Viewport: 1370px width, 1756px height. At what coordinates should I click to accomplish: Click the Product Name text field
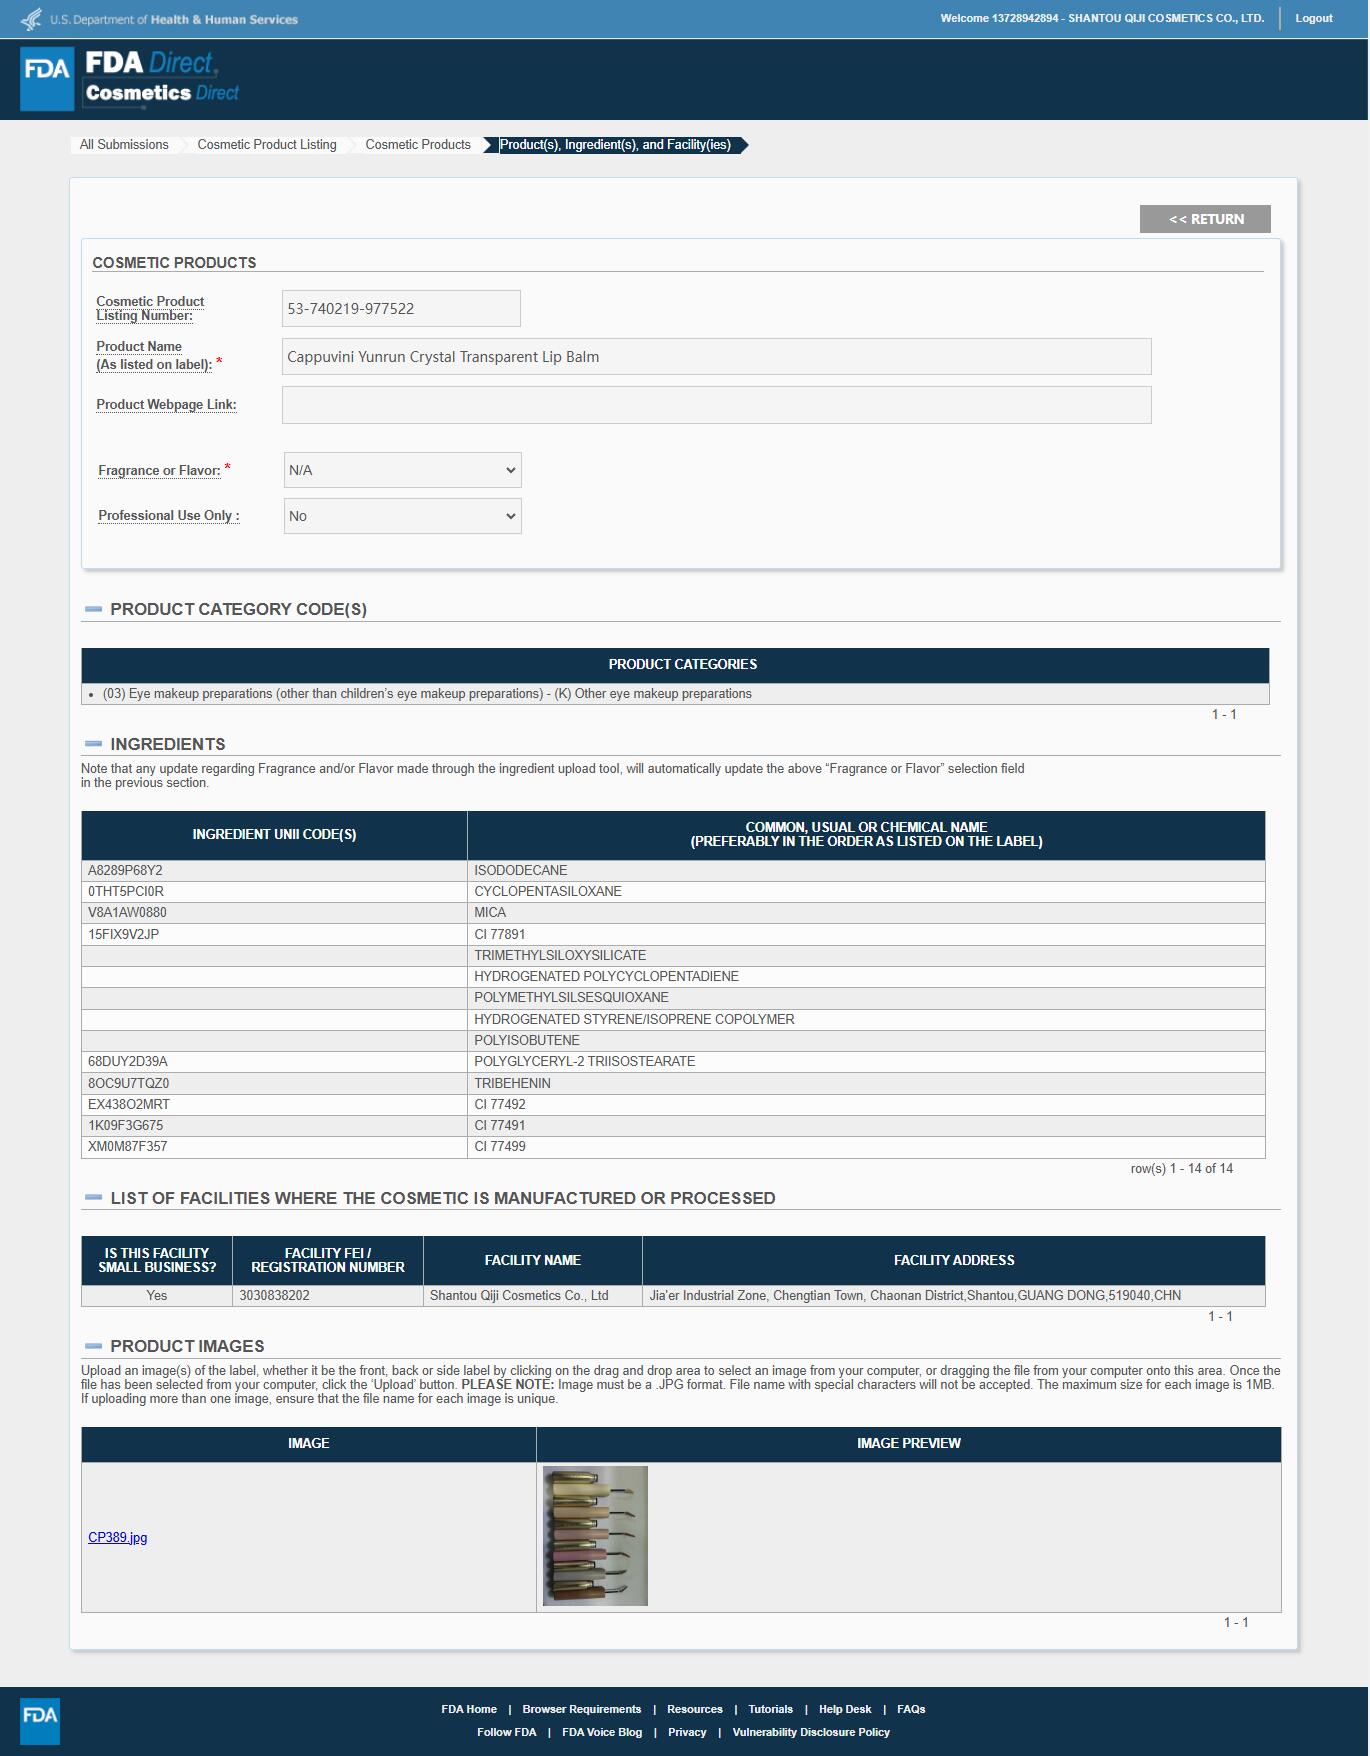coord(716,357)
